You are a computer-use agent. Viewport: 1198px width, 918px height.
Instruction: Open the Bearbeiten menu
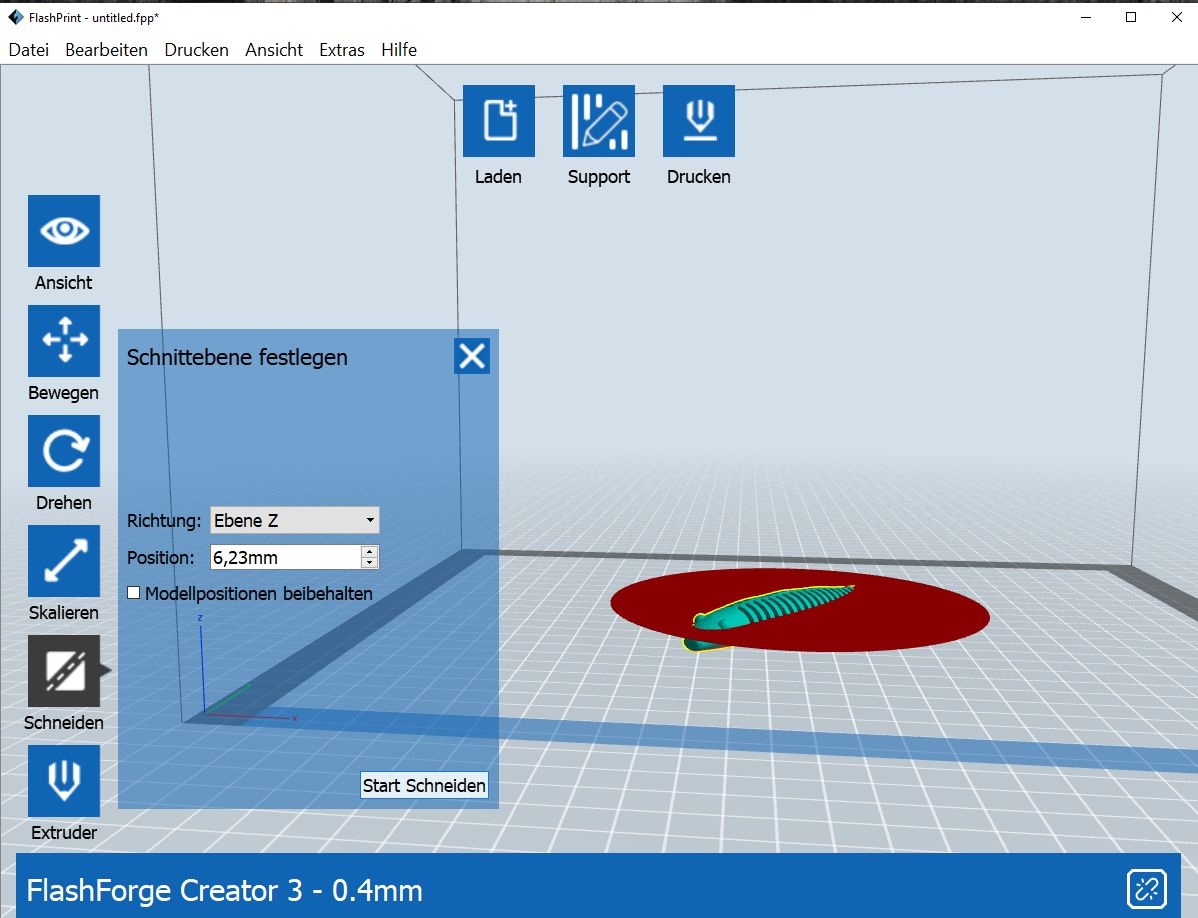click(x=107, y=50)
